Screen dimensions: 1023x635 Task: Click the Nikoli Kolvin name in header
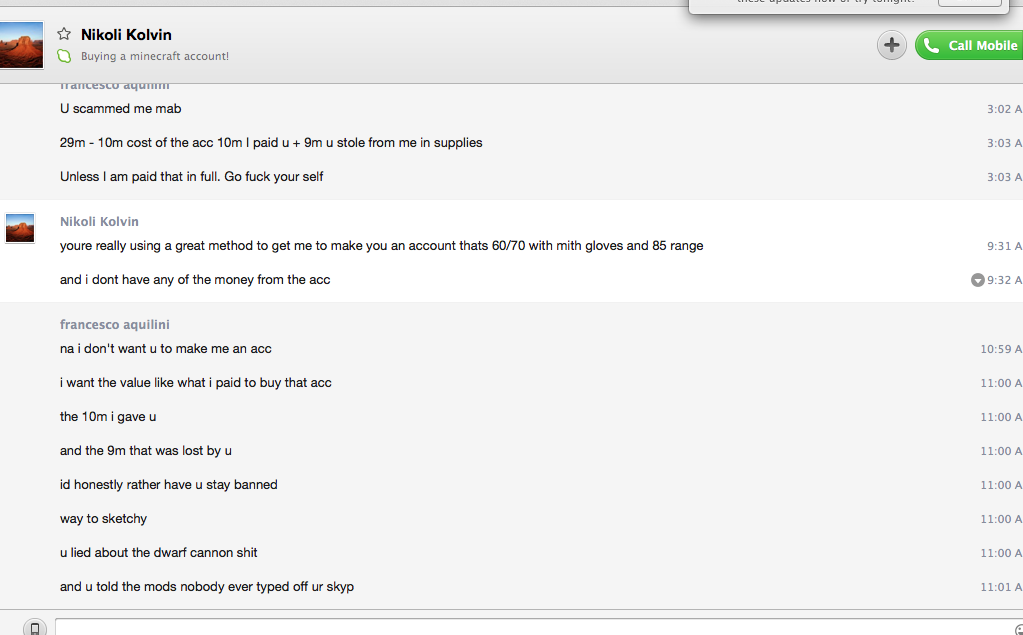point(126,35)
